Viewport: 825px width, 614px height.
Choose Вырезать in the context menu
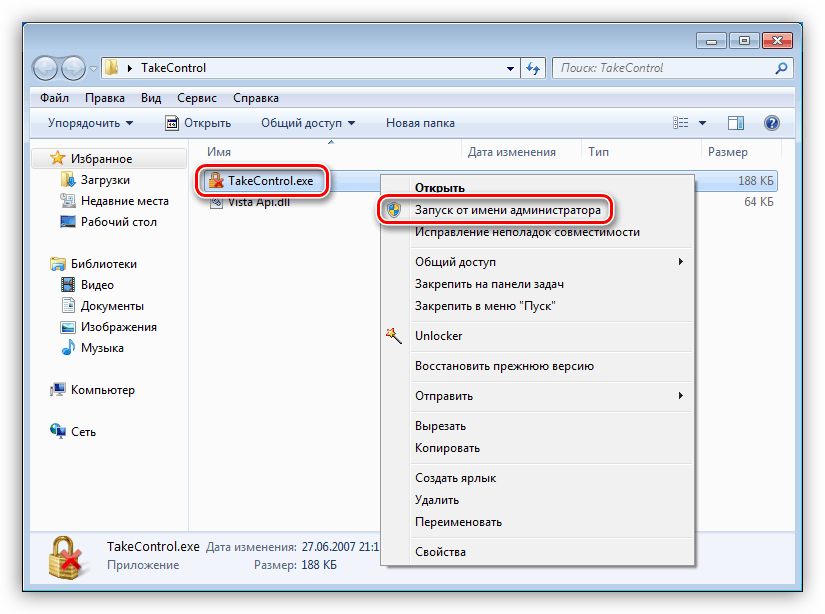440,426
